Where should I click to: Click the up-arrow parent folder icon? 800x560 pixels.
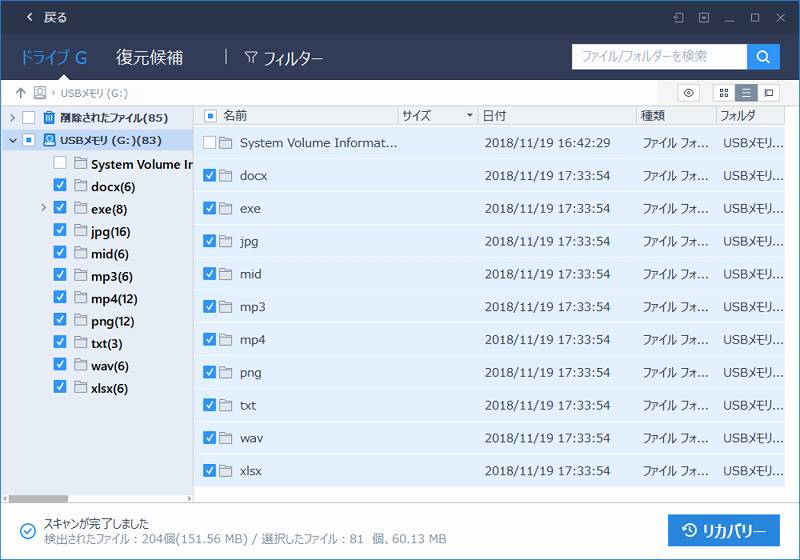[x=20, y=93]
